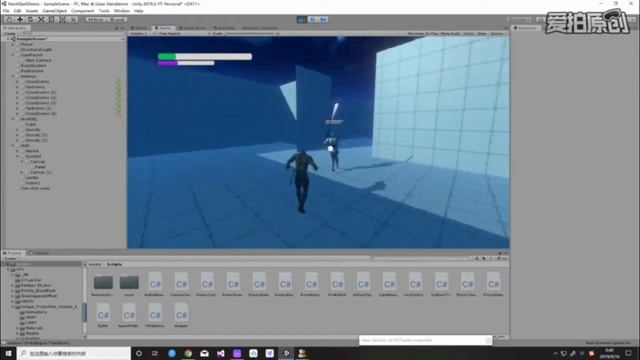Select Main Camera in Hierarchy
The height and width of the screenshot is (360, 640).
pos(38,60)
